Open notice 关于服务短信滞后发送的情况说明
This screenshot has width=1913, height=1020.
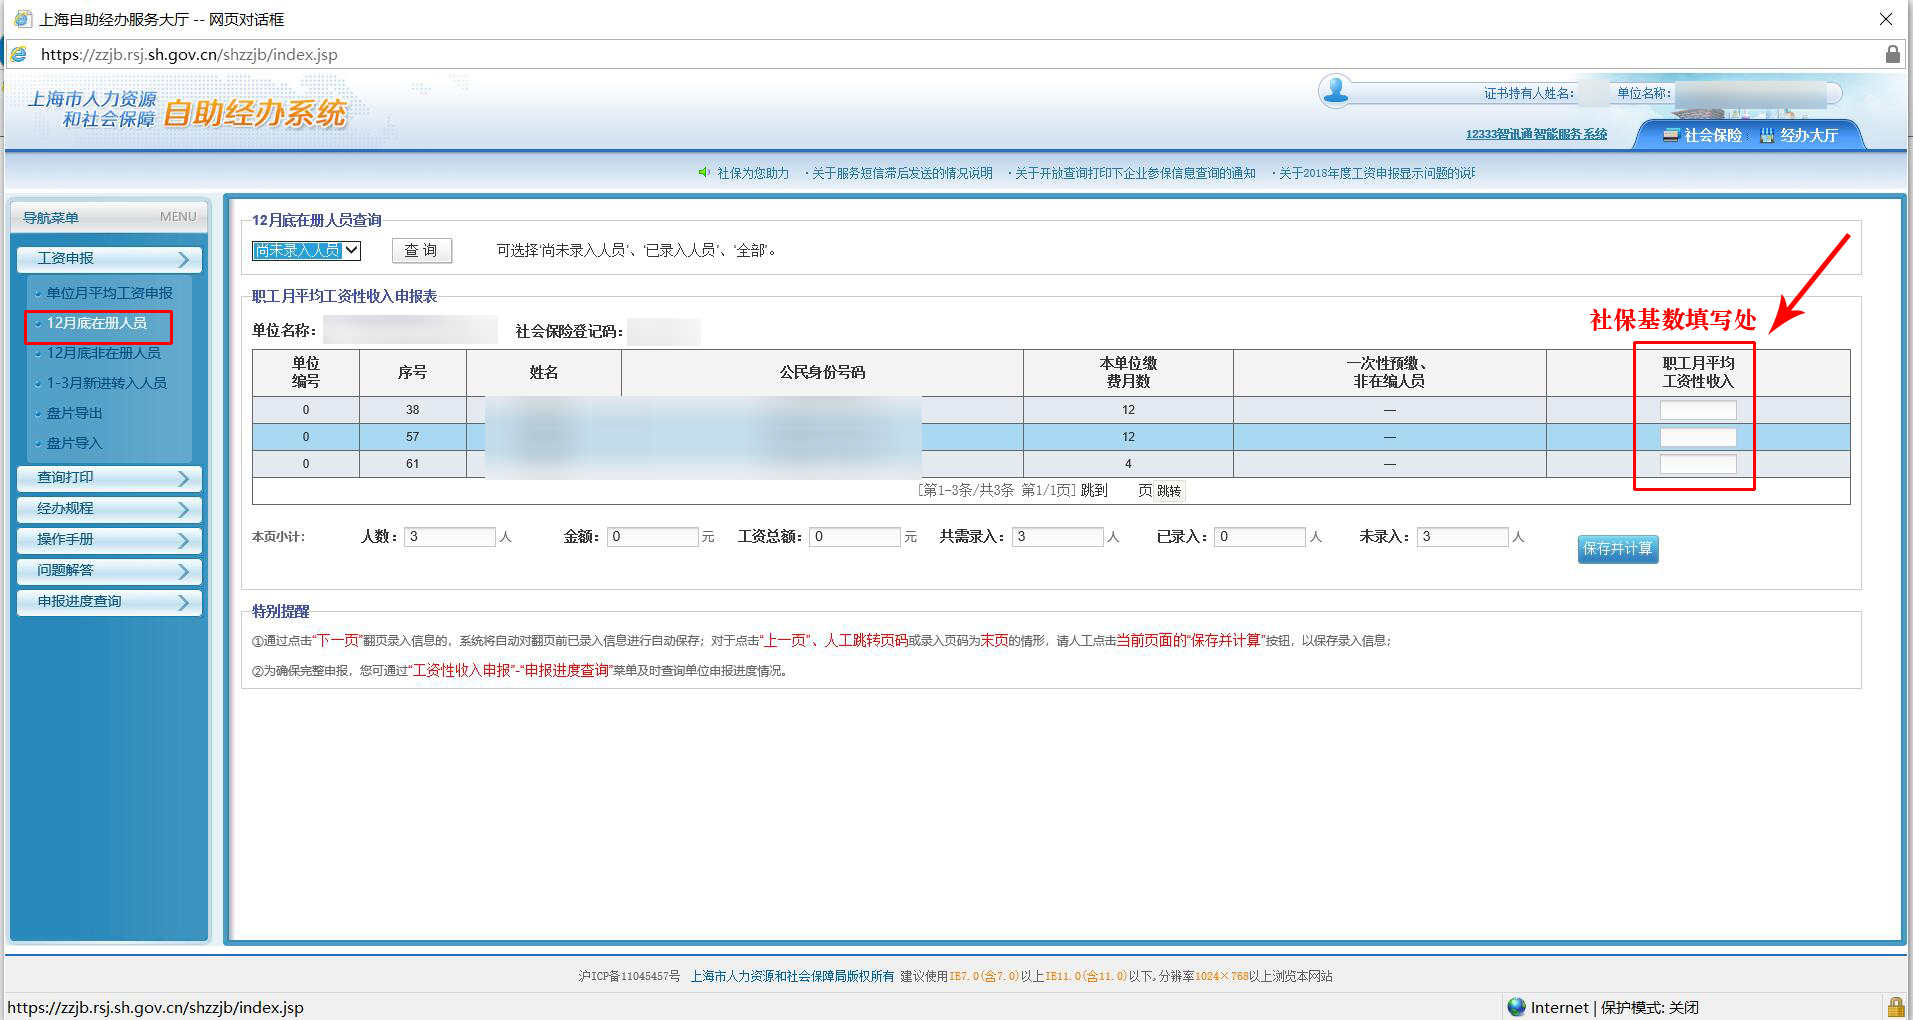tap(902, 173)
